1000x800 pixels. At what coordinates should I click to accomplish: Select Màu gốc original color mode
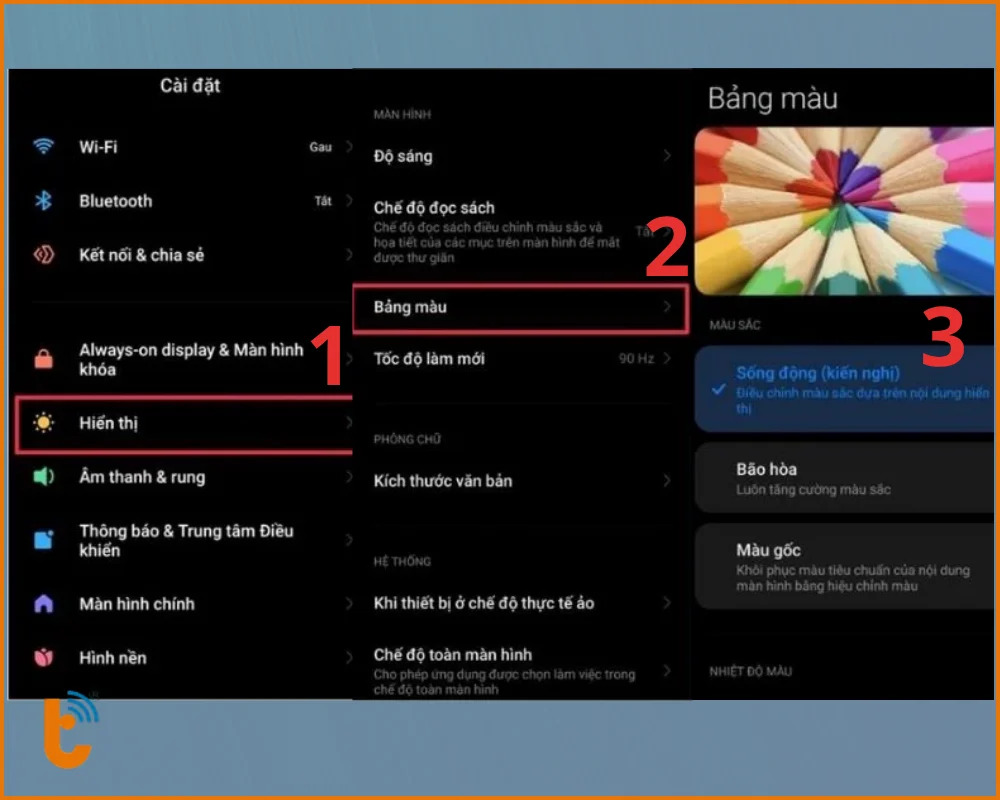tap(844, 567)
